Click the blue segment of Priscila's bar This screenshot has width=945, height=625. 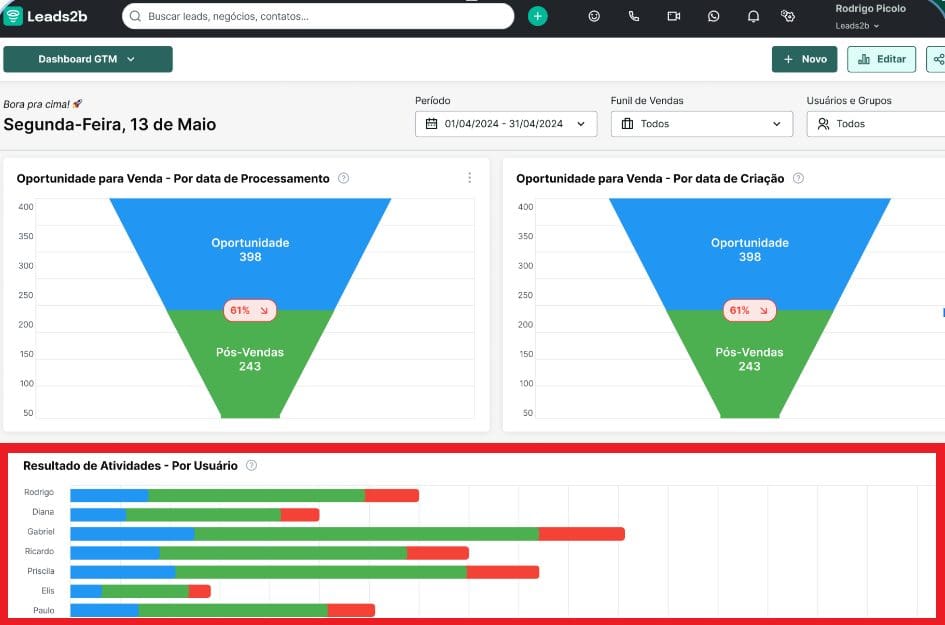click(x=123, y=572)
